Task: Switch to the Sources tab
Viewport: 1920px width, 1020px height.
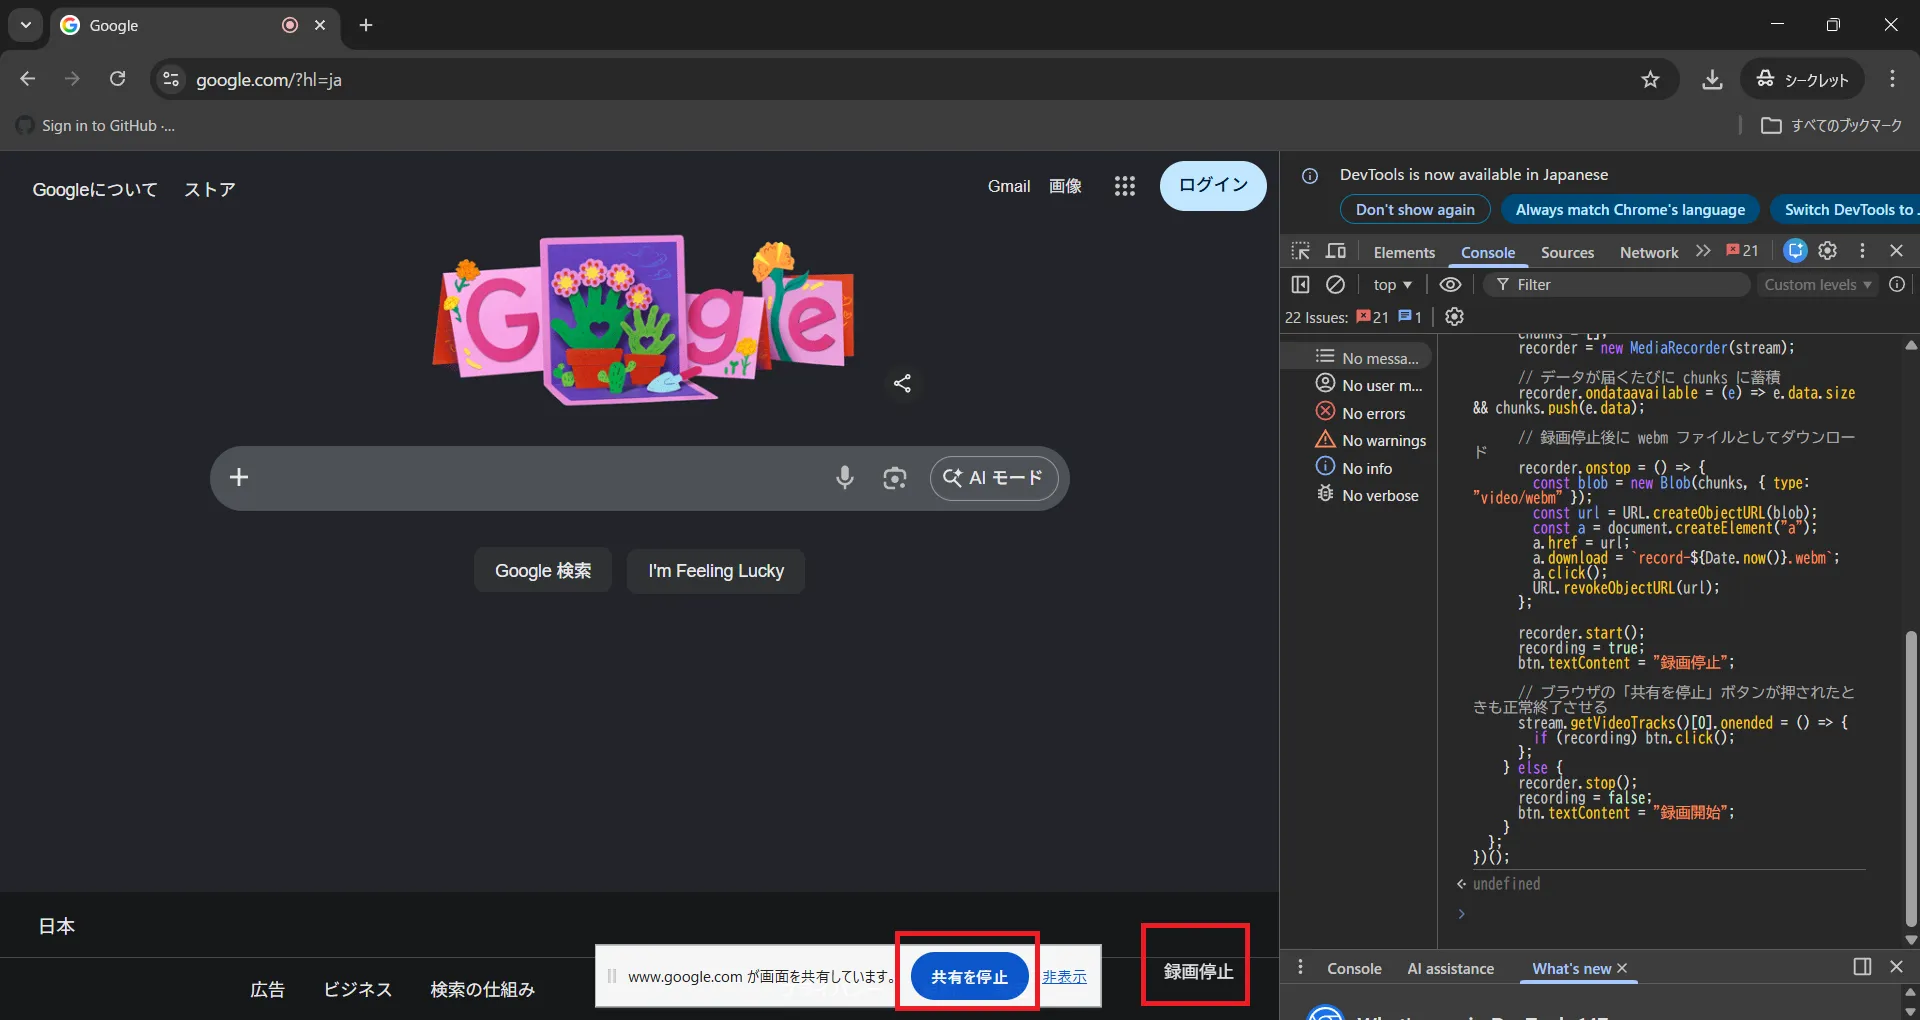Action: (x=1567, y=252)
